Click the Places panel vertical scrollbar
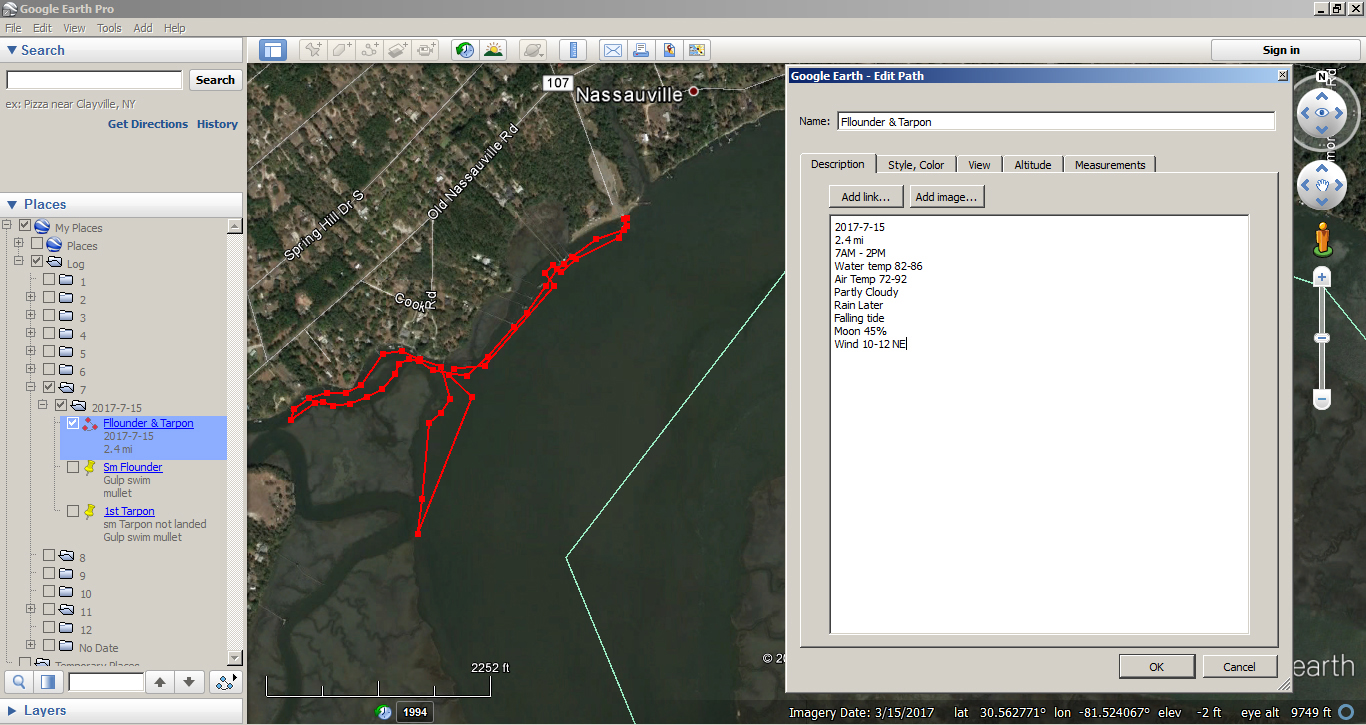This screenshot has height=725, width=1366. tap(235, 442)
